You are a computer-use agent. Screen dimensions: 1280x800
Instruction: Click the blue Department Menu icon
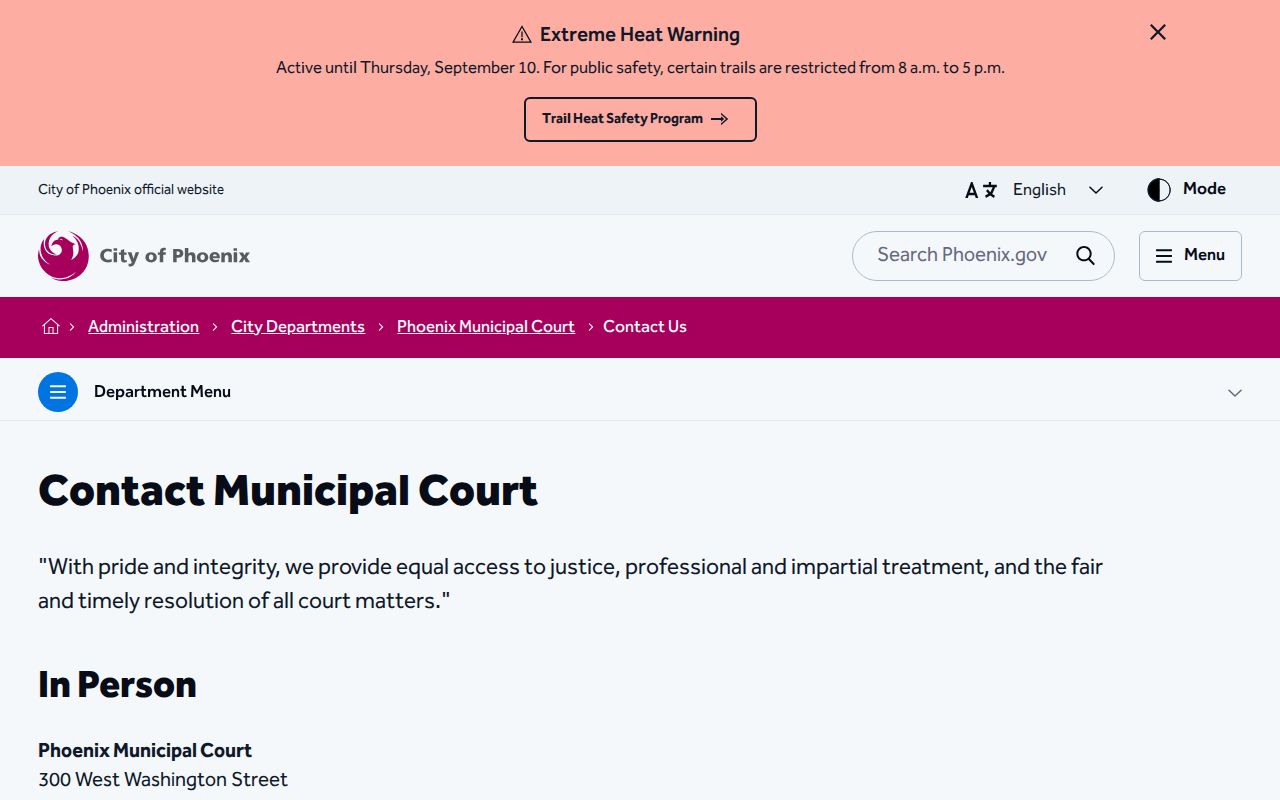(58, 392)
